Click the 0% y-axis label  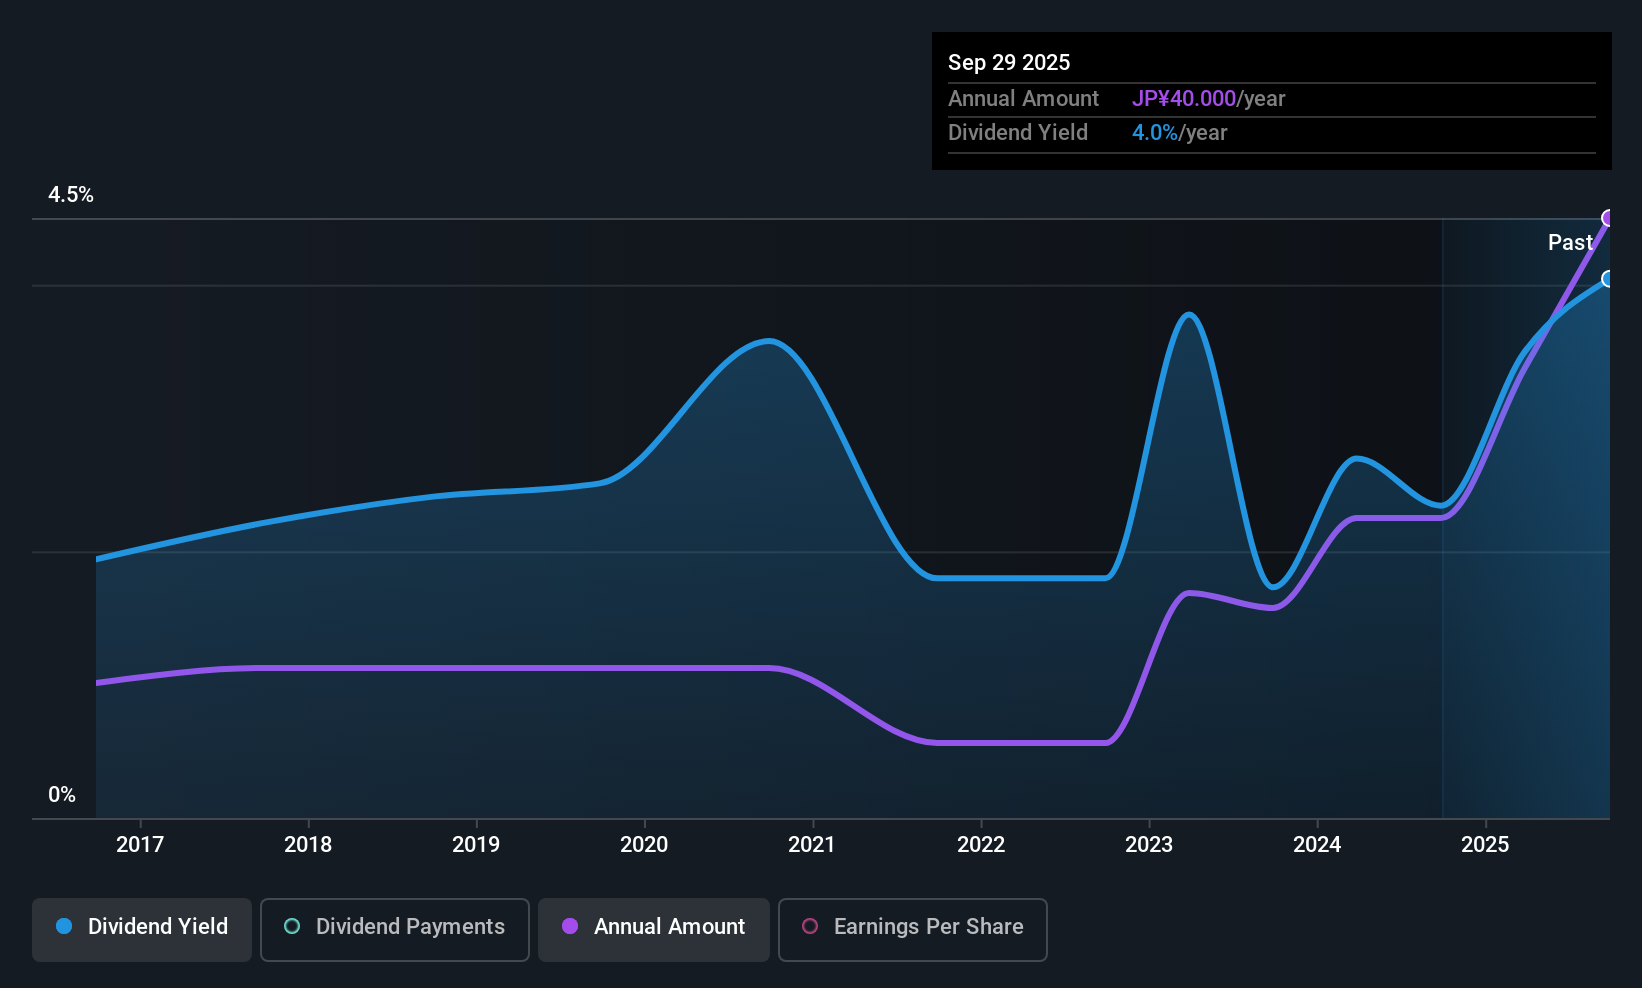click(62, 795)
